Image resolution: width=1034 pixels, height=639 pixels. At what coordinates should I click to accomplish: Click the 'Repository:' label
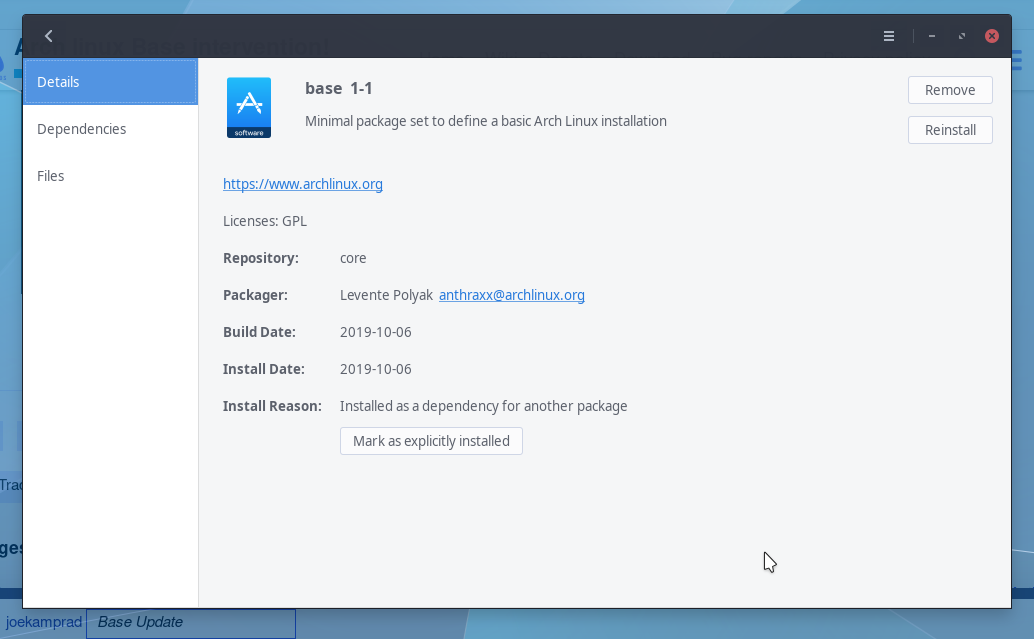pos(260,258)
